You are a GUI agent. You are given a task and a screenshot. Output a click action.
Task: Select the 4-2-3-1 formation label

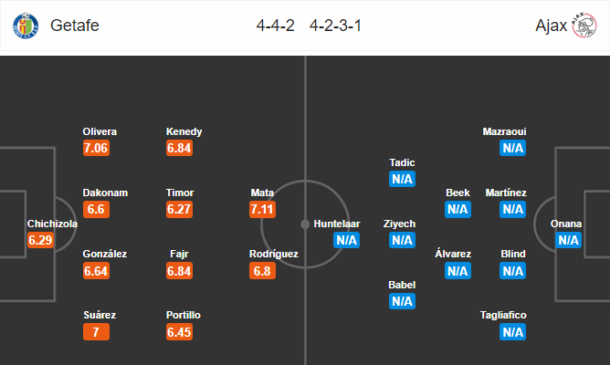[x=335, y=26]
